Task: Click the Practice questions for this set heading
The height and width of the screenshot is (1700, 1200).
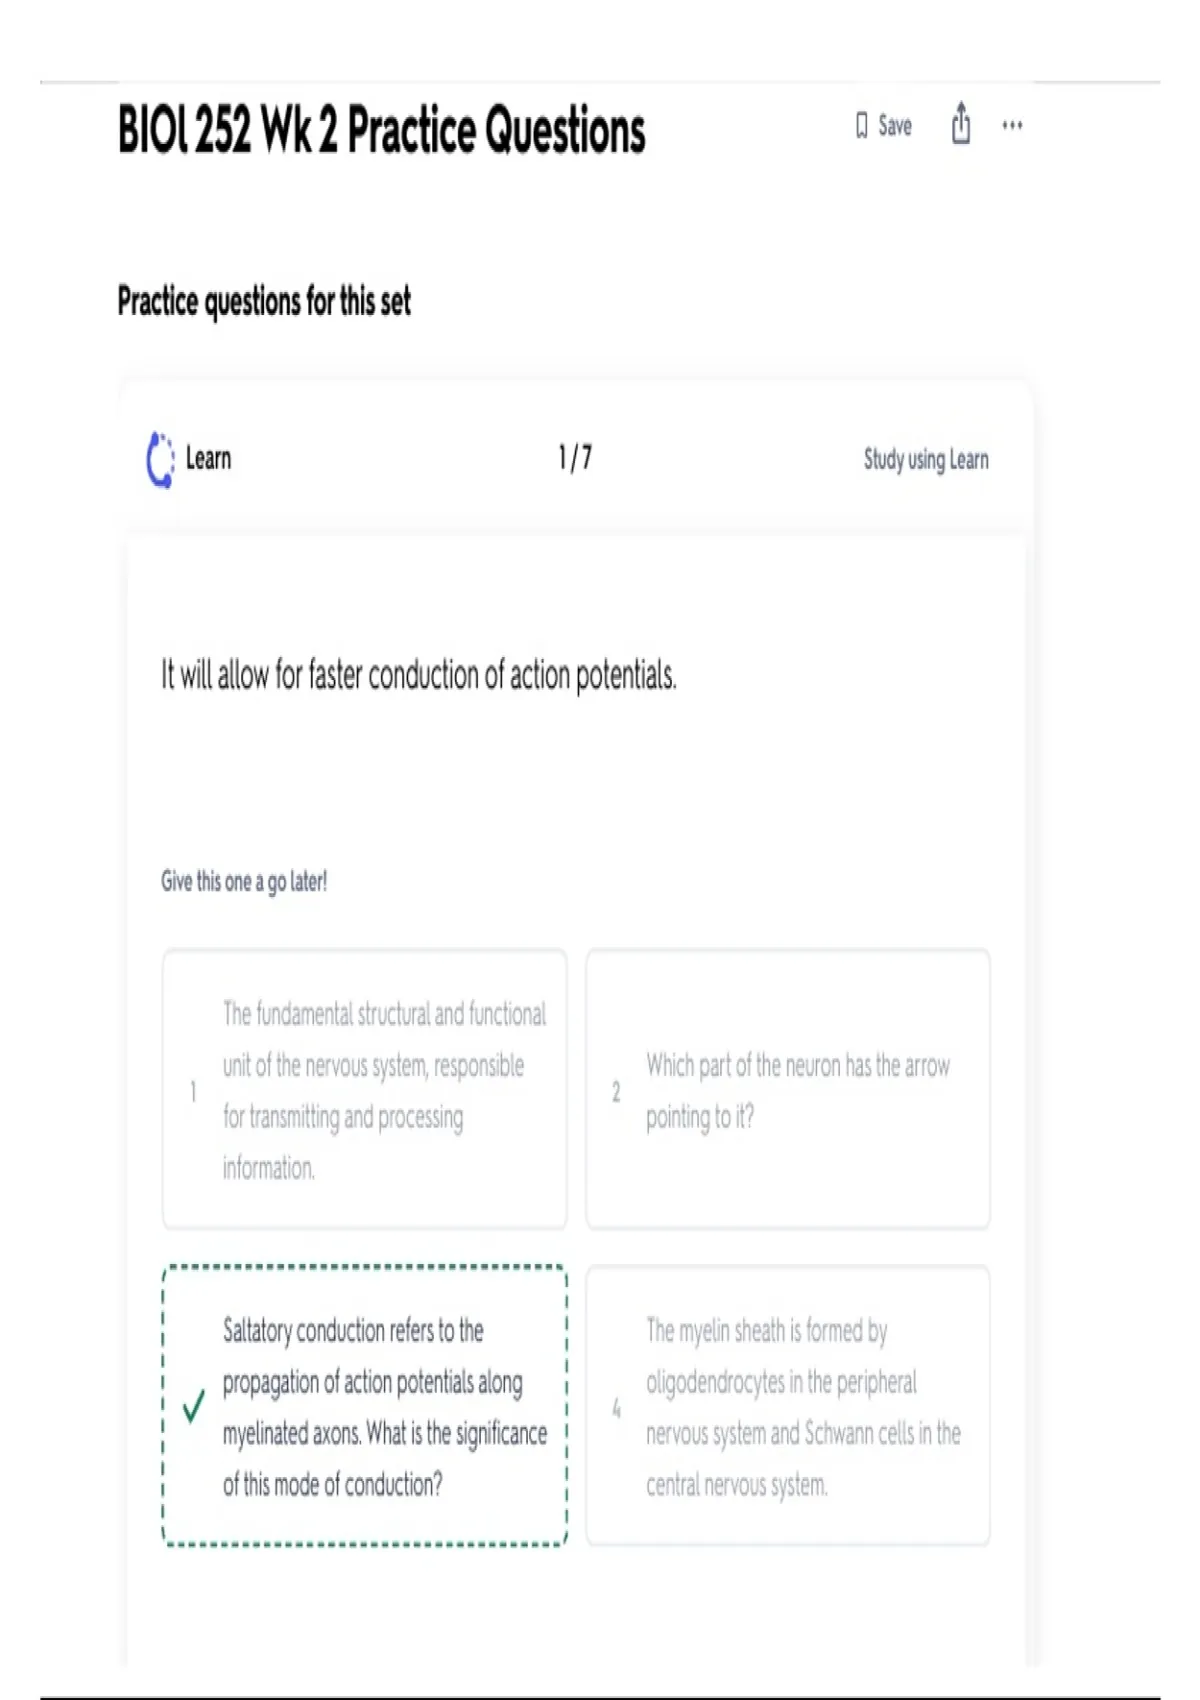Action: point(264,301)
